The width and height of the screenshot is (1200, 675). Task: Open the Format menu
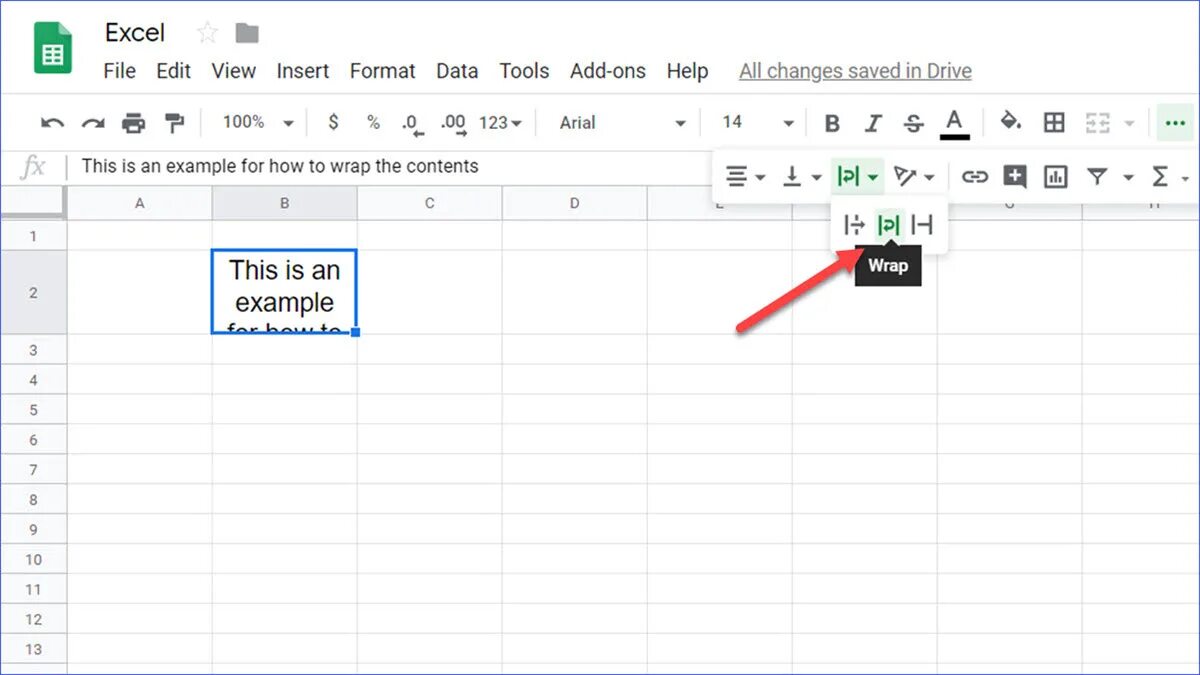[382, 71]
